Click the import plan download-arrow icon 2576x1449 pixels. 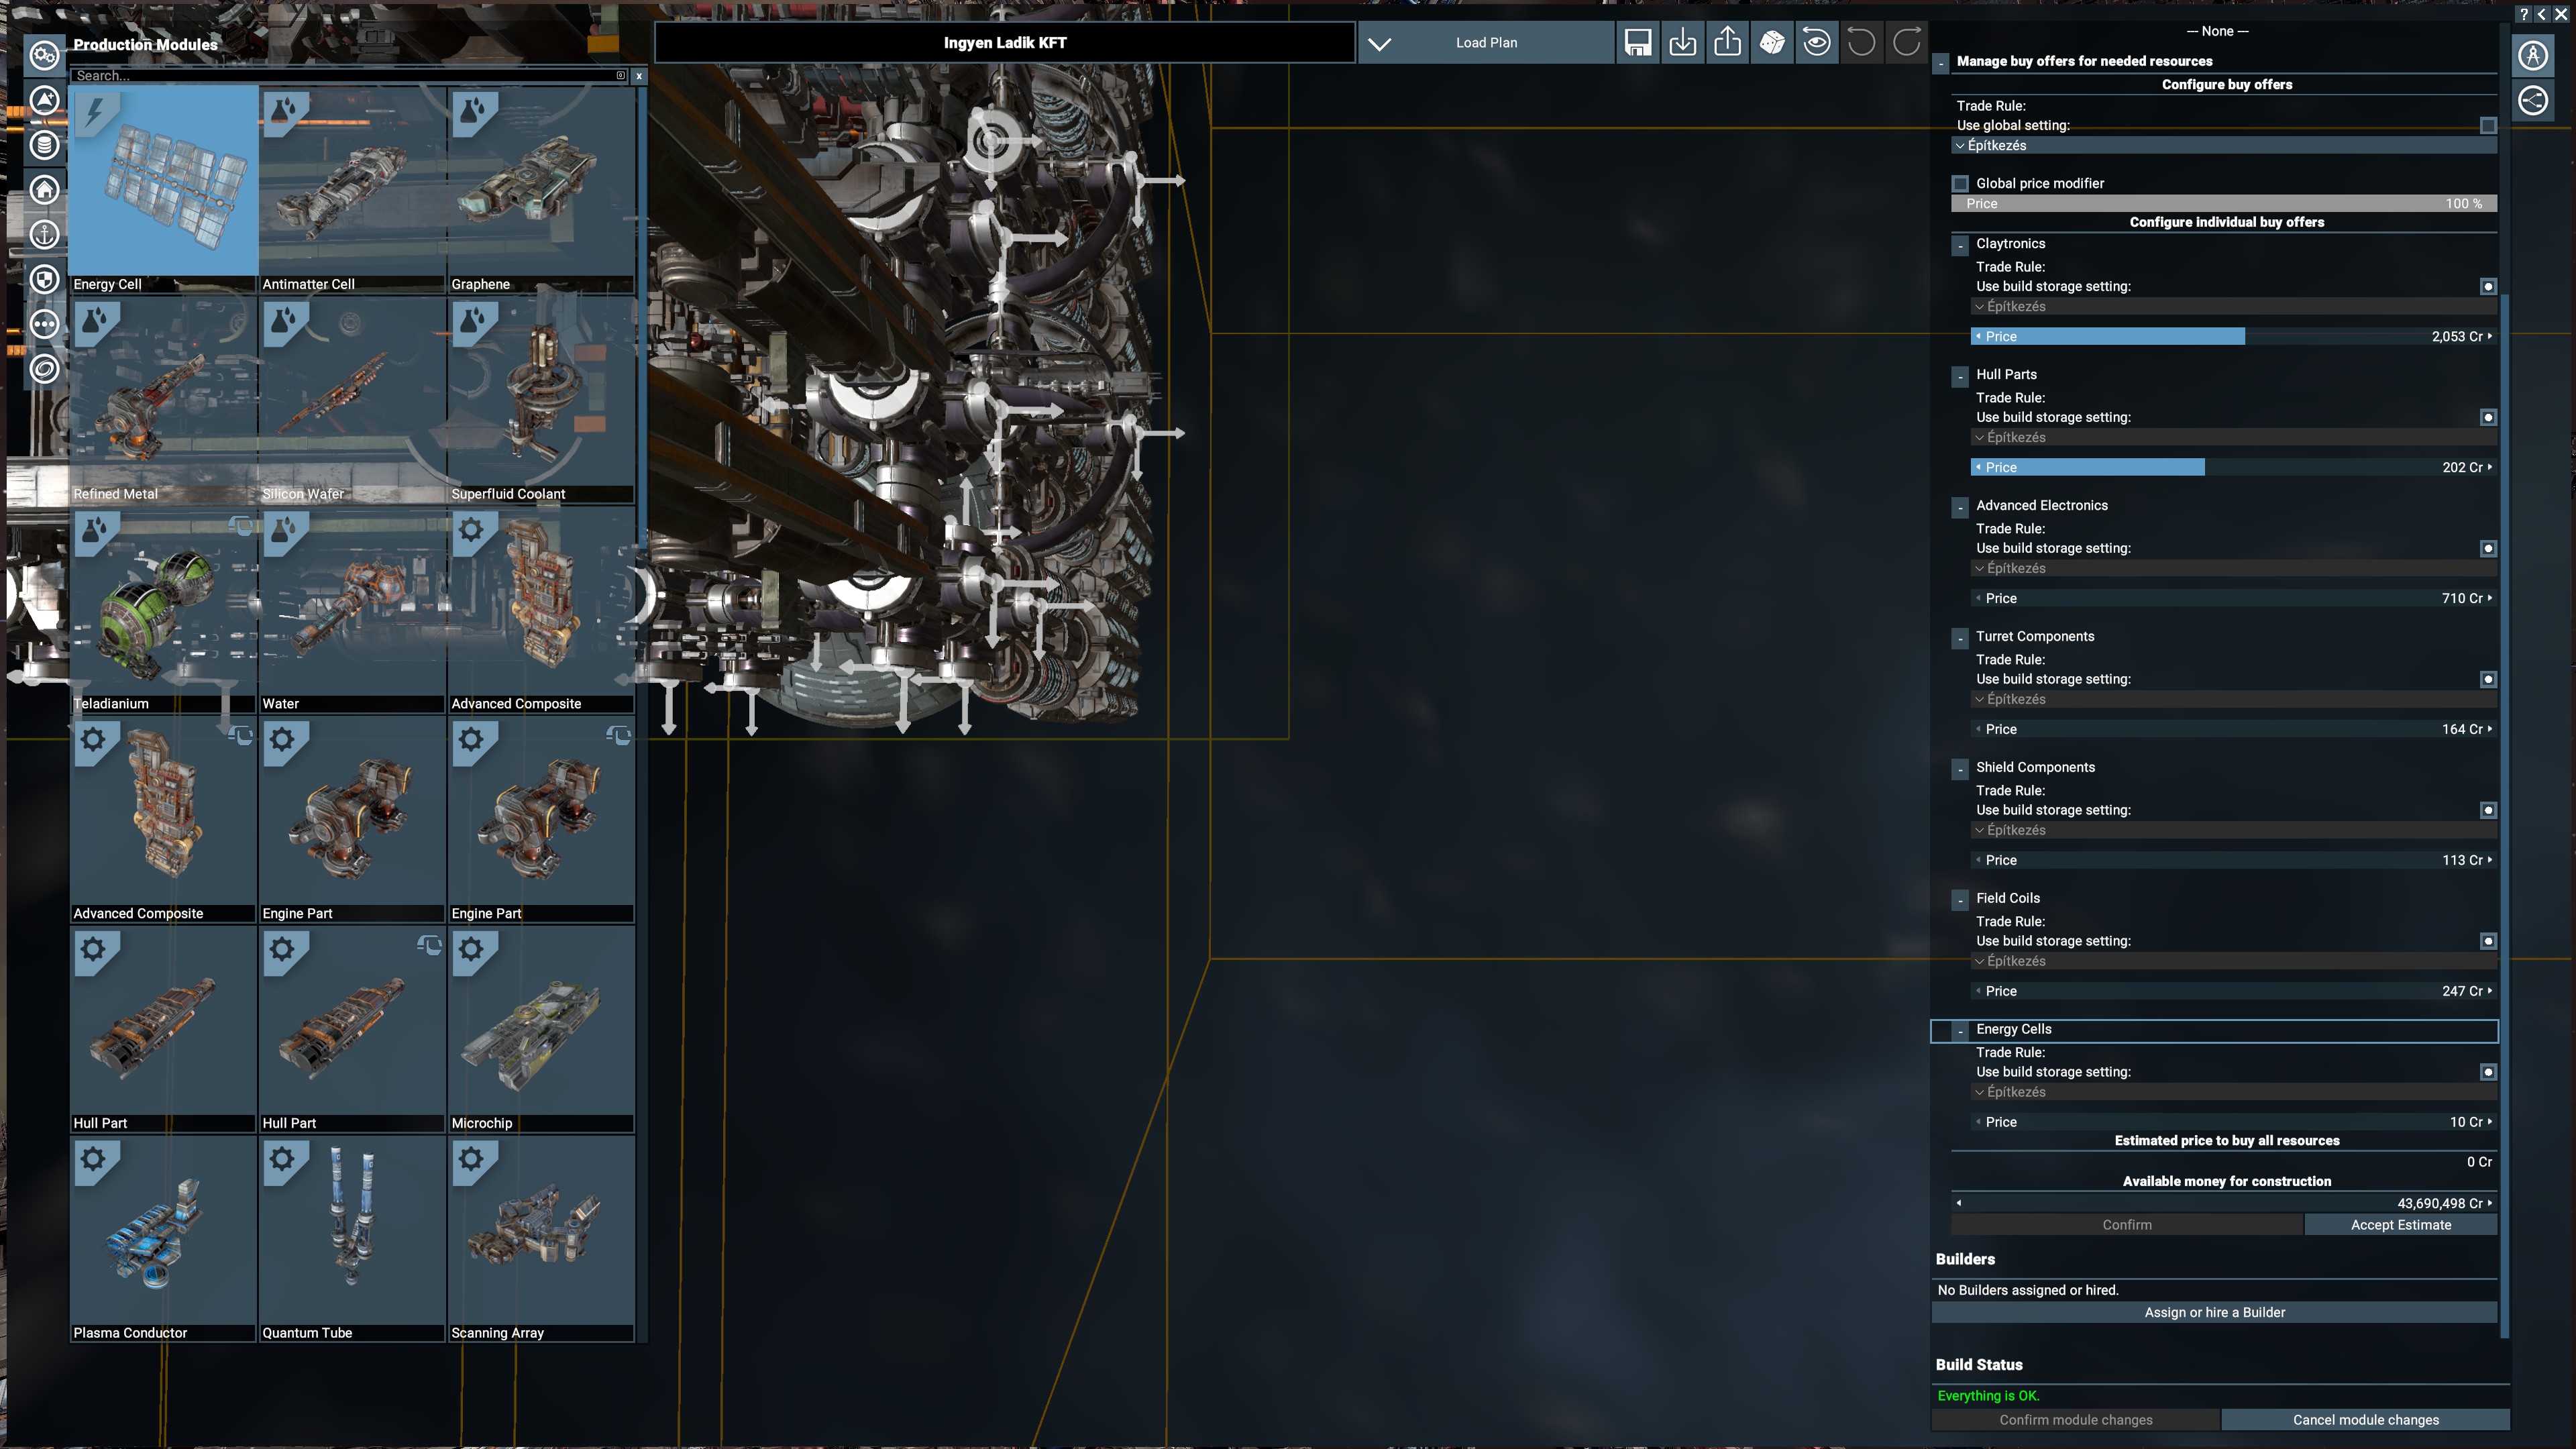1683,43
